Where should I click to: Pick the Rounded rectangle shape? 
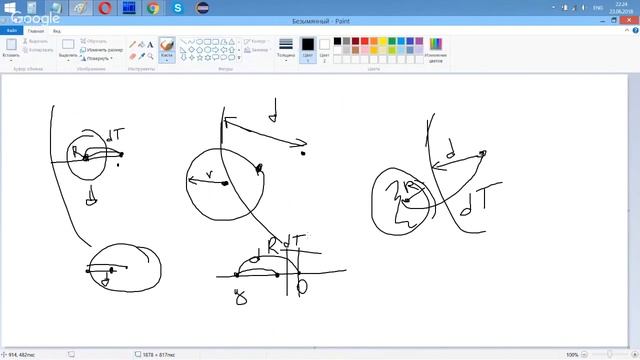point(216,42)
